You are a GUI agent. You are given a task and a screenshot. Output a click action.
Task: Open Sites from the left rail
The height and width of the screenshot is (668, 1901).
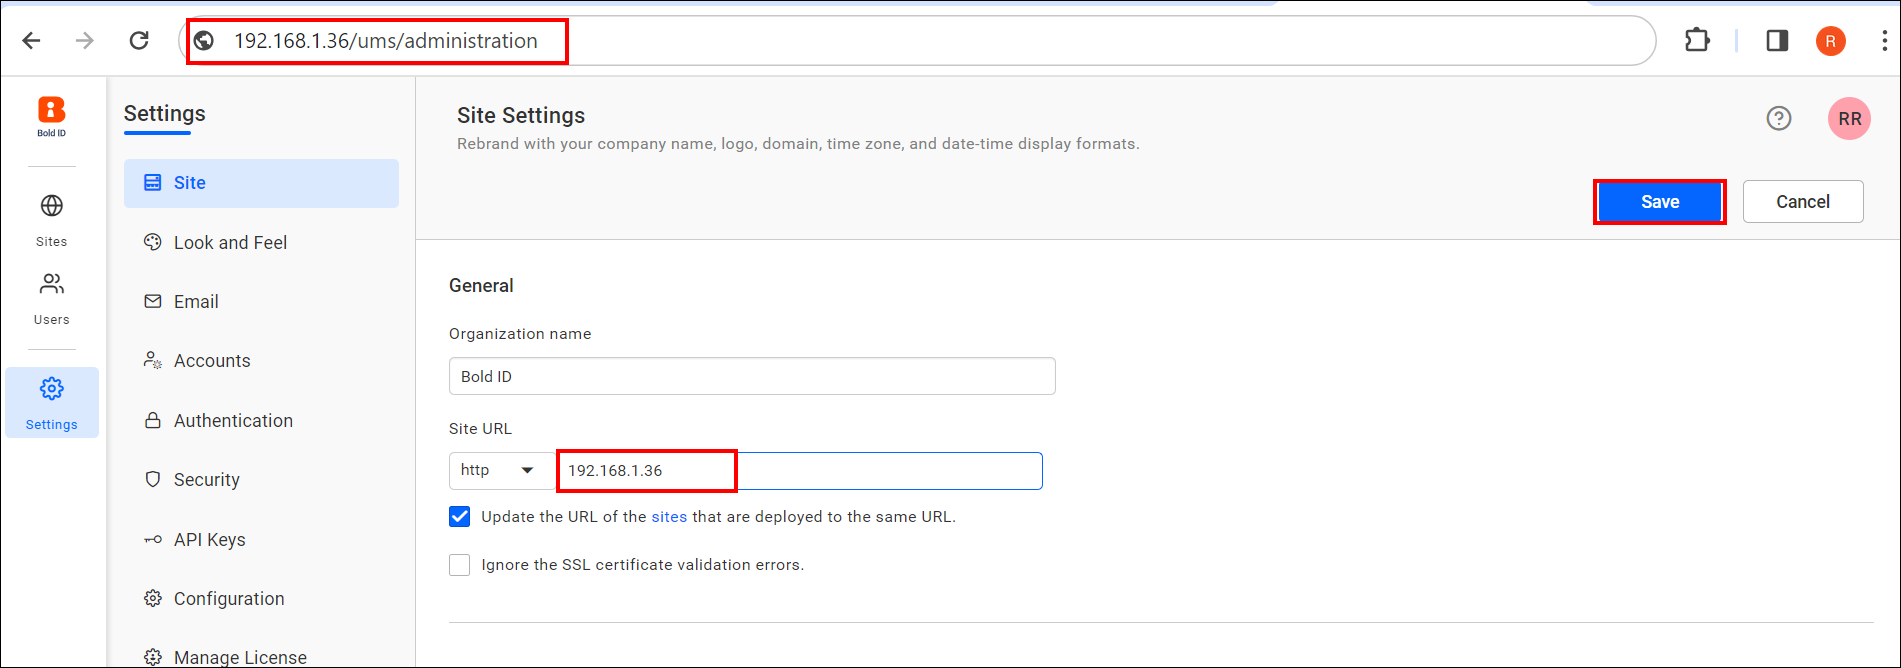52,221
